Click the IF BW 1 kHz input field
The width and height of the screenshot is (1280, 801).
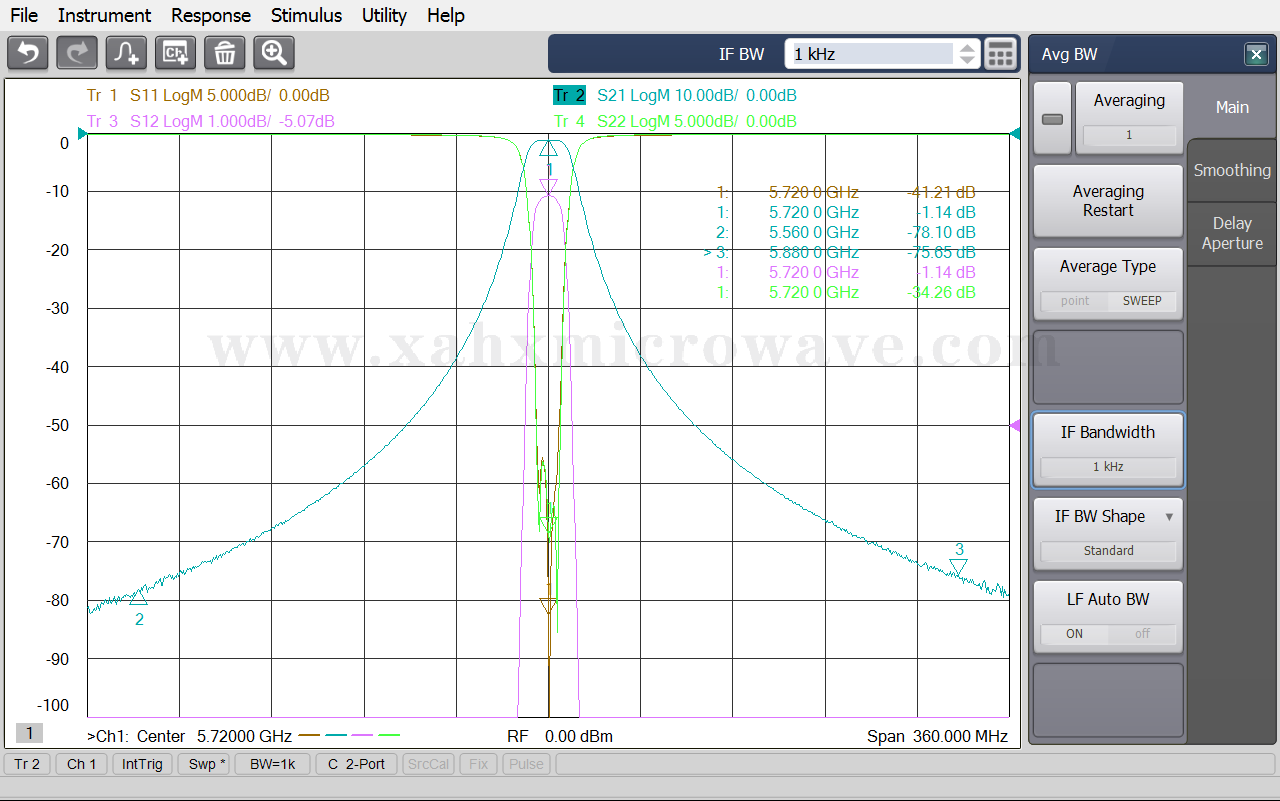click(870, 54)
